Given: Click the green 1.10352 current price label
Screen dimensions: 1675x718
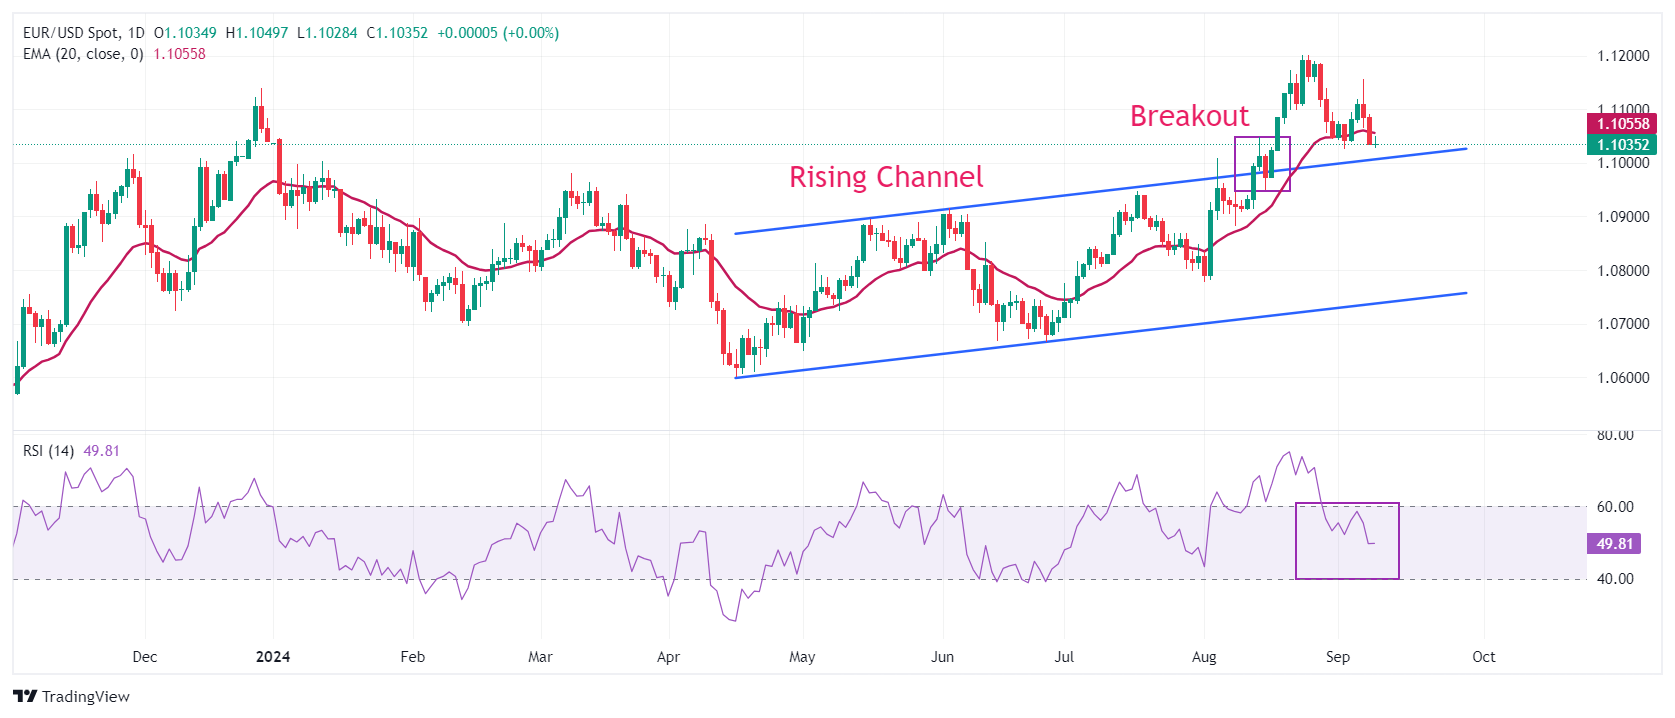Looking at the screenshot, I should click(1622, 145).
